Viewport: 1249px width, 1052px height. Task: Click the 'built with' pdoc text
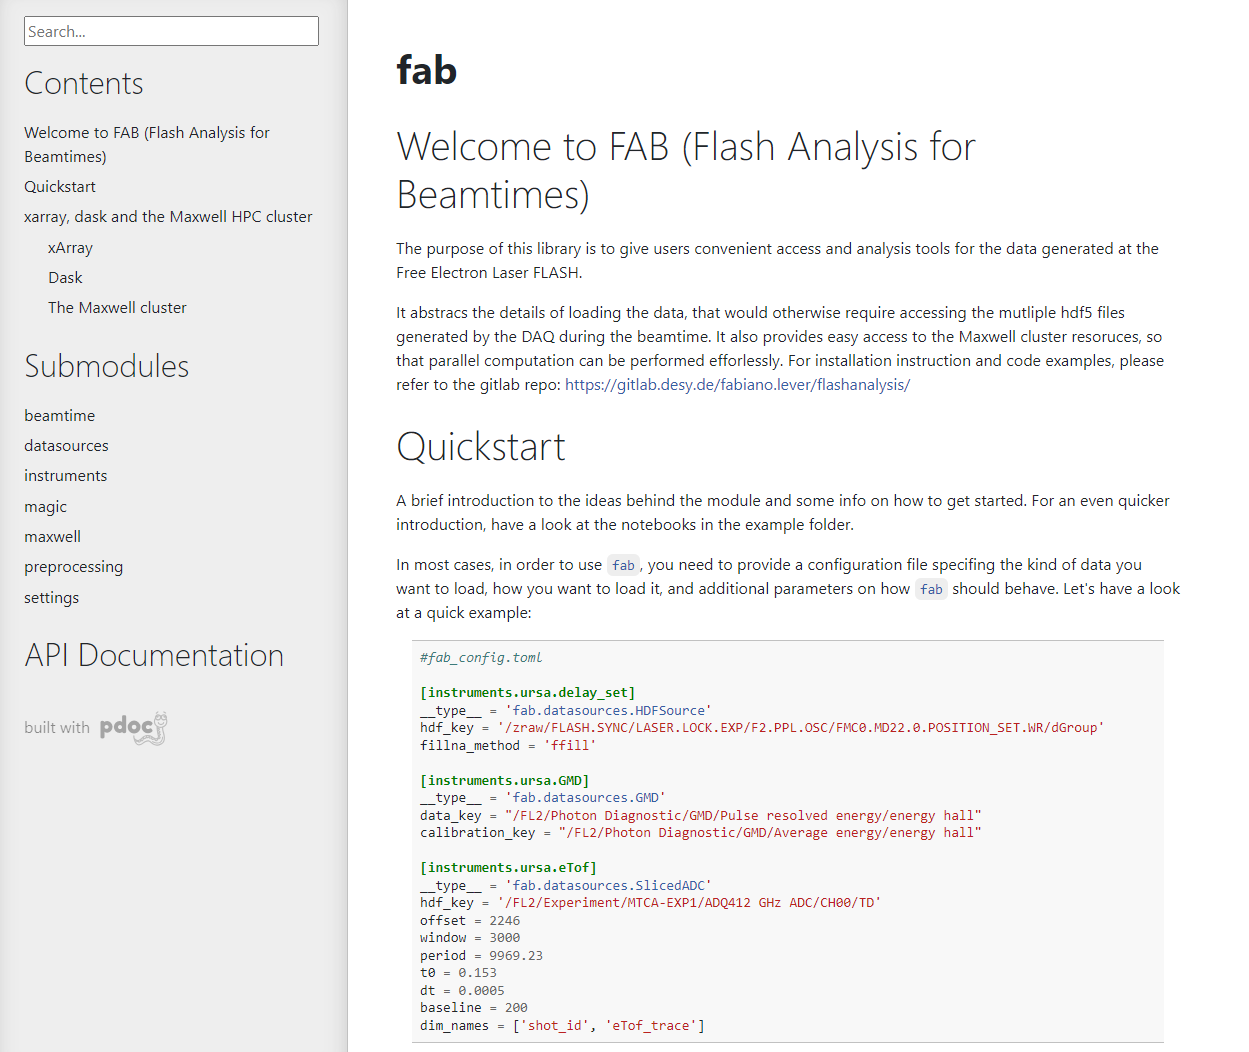point(57,728)
